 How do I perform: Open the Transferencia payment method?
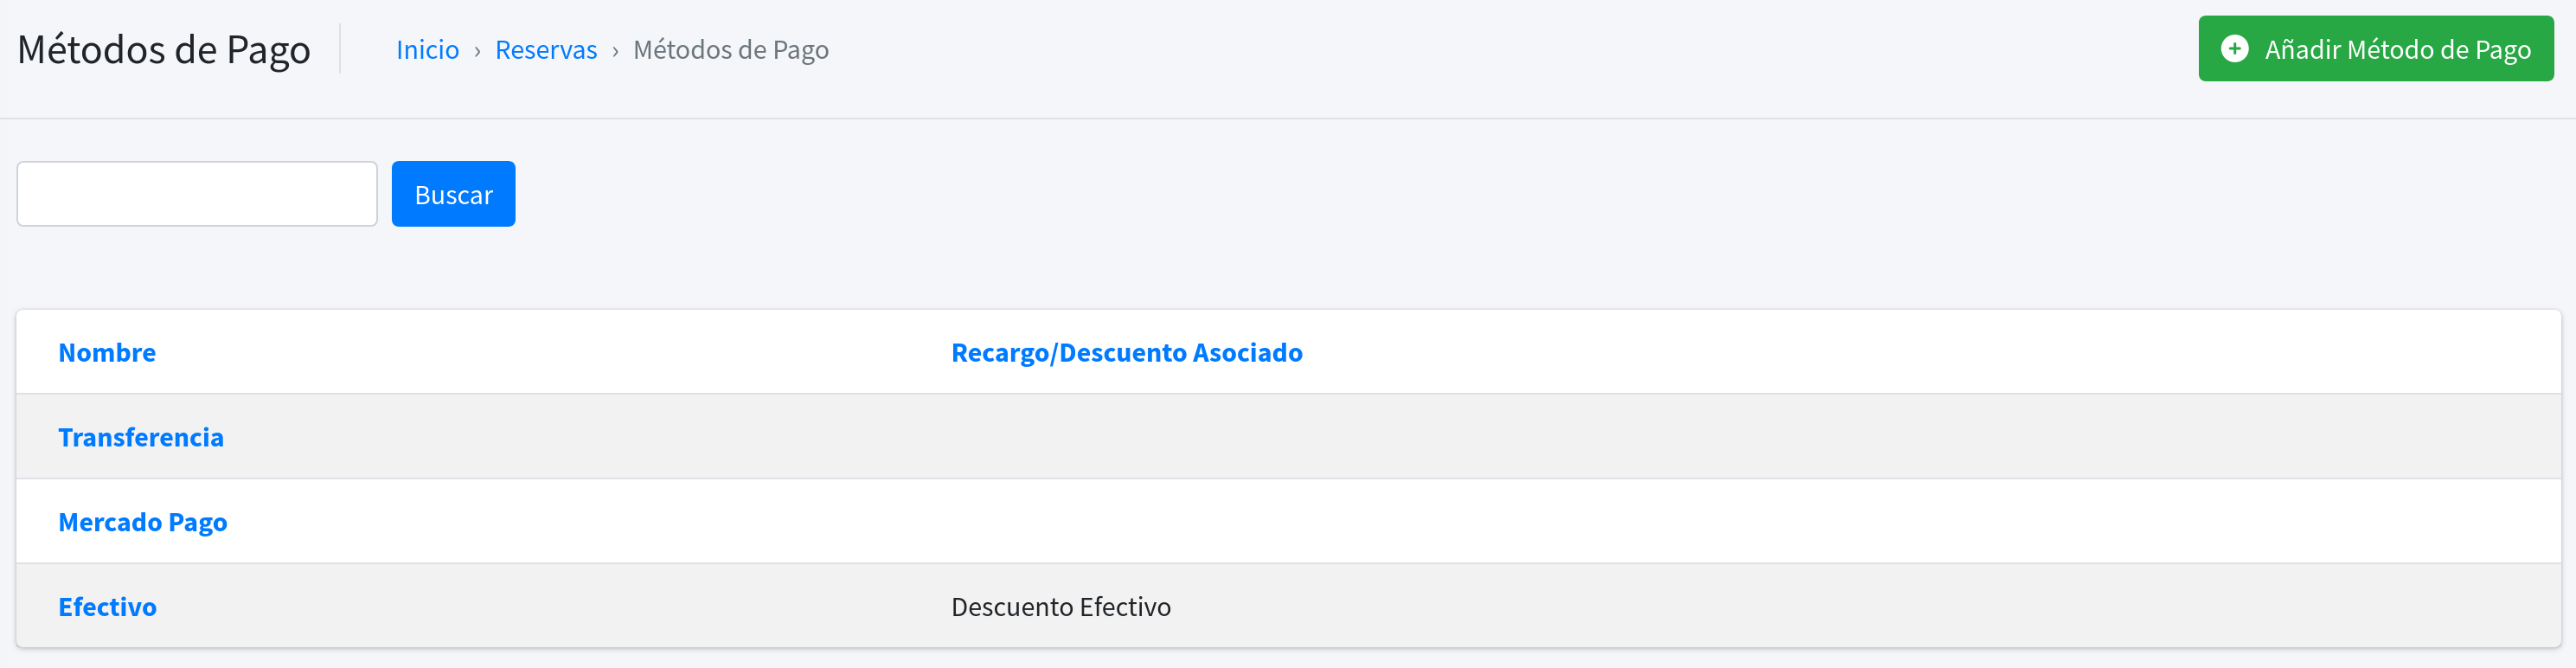[141, 437]
